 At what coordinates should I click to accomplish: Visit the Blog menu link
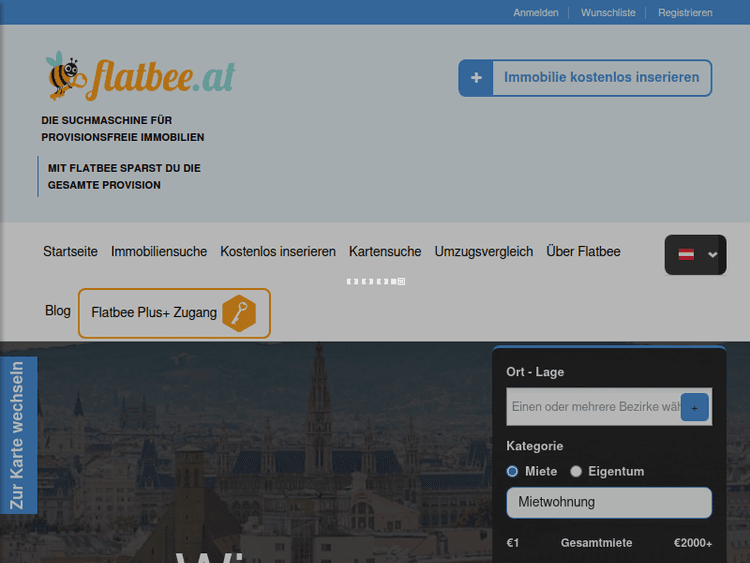coord(58,311)
